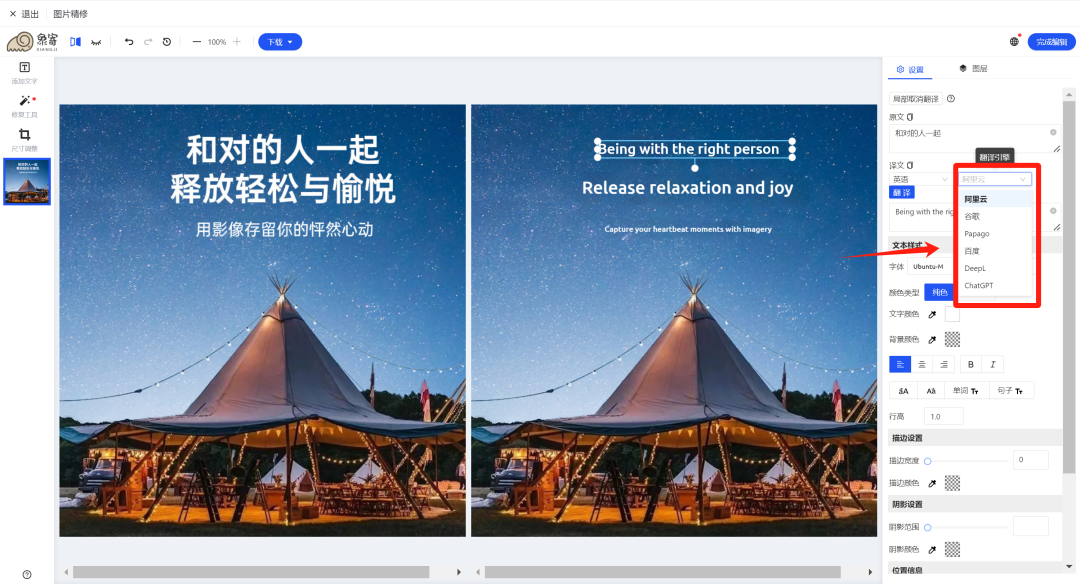Click the zoom out minus icon
The height and width of the screenshot is (584, 1080).
(x=196, y=42)
